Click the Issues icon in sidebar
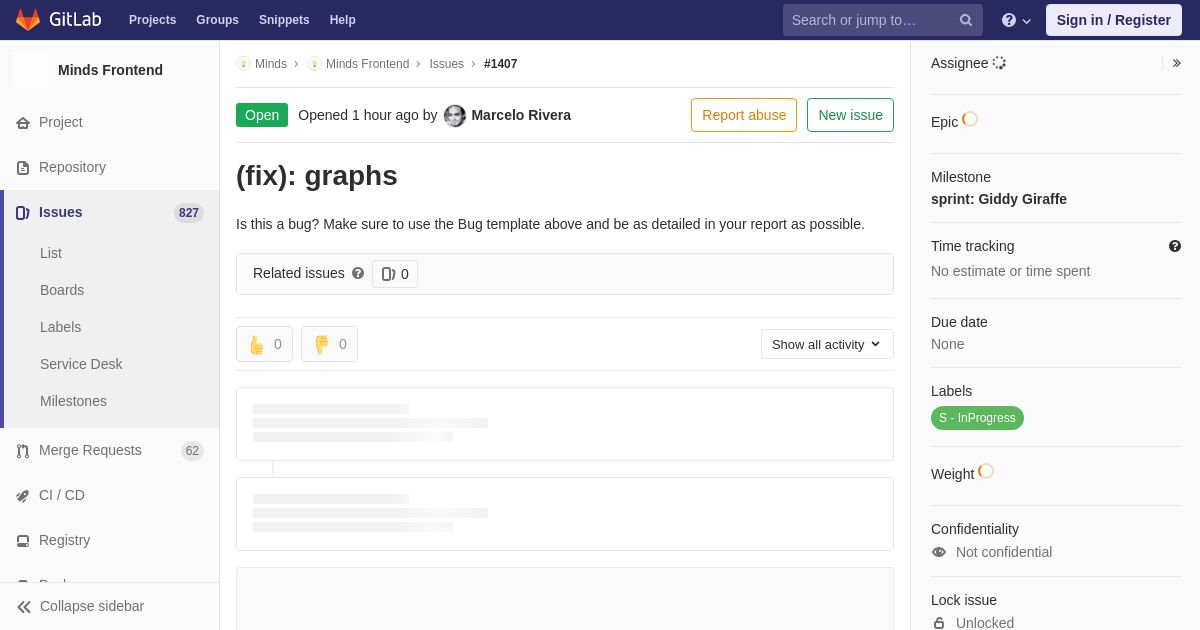The image size is (1200, 630). [x=23, y=212]
